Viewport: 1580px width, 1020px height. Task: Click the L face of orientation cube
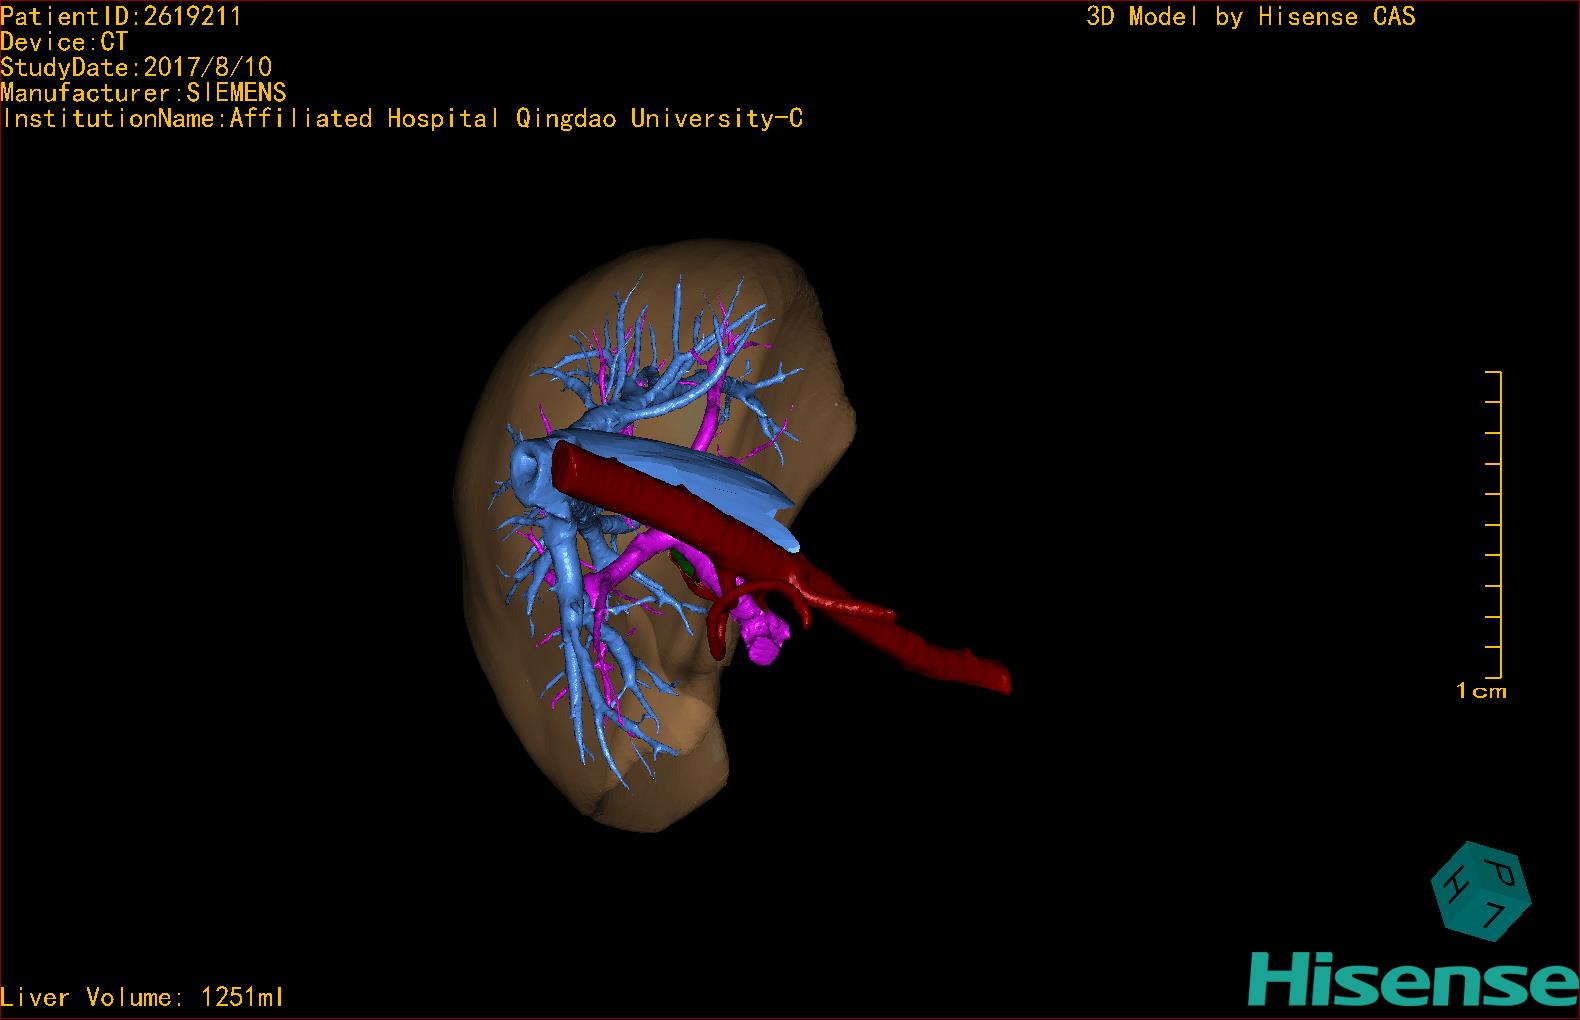click(1493, 916)
